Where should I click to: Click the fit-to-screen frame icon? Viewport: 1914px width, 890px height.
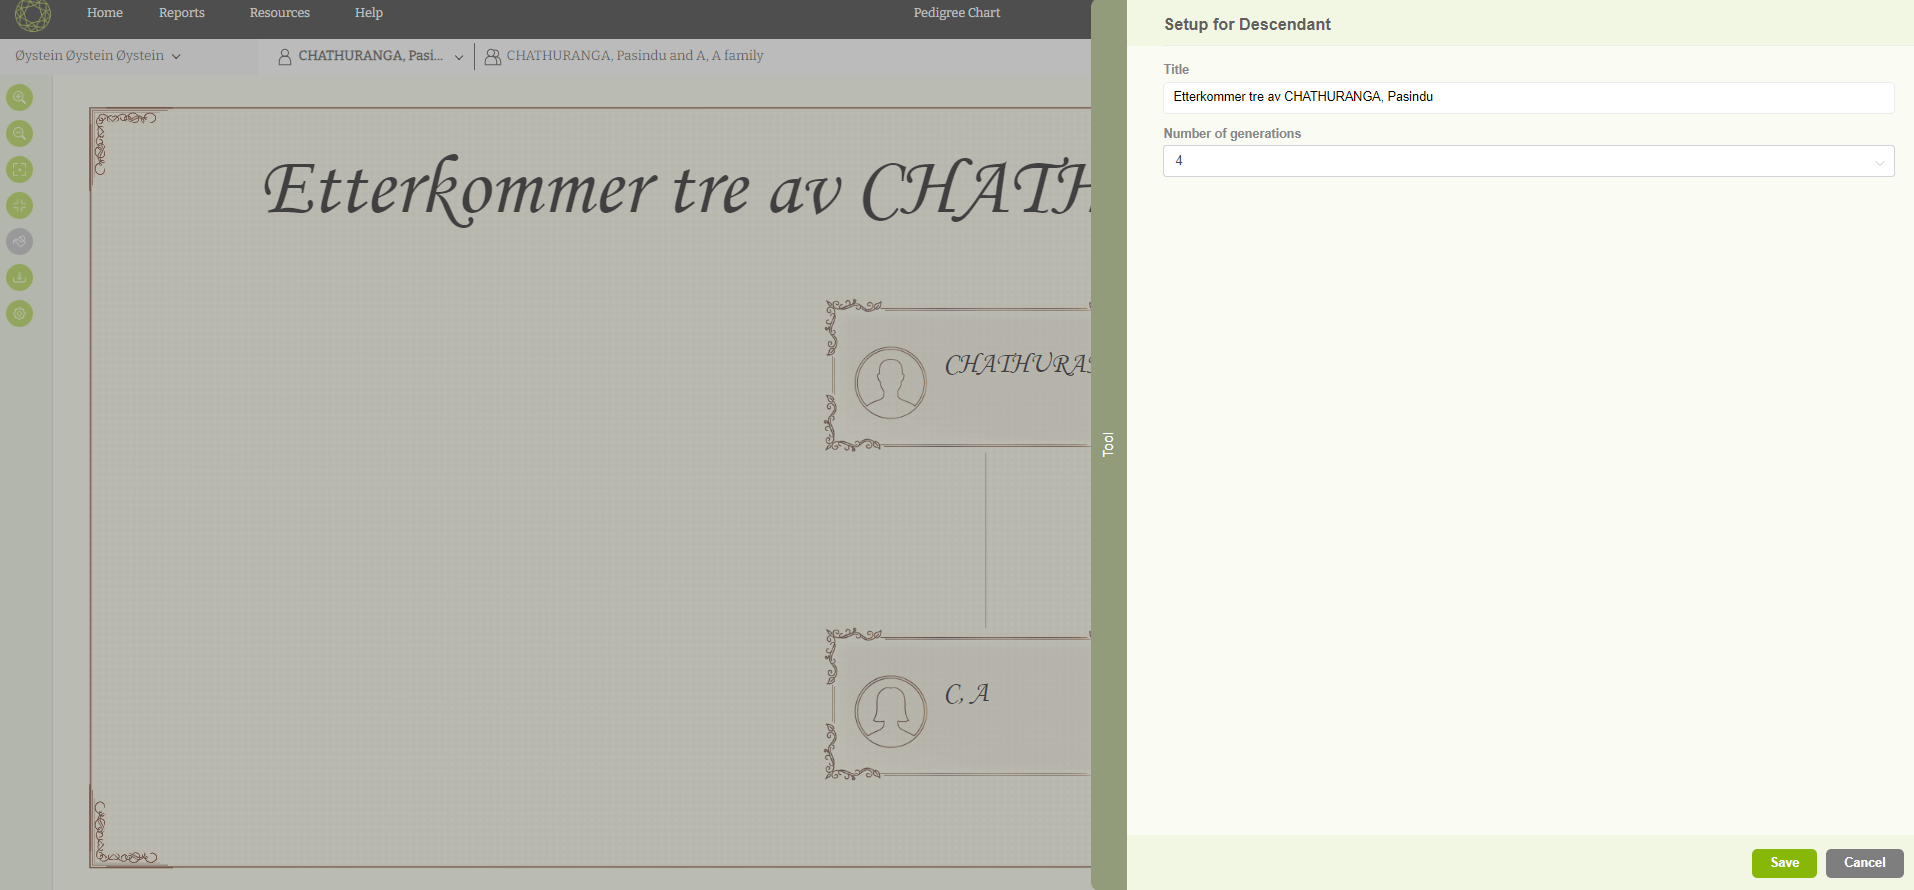(x=20, y=169)
